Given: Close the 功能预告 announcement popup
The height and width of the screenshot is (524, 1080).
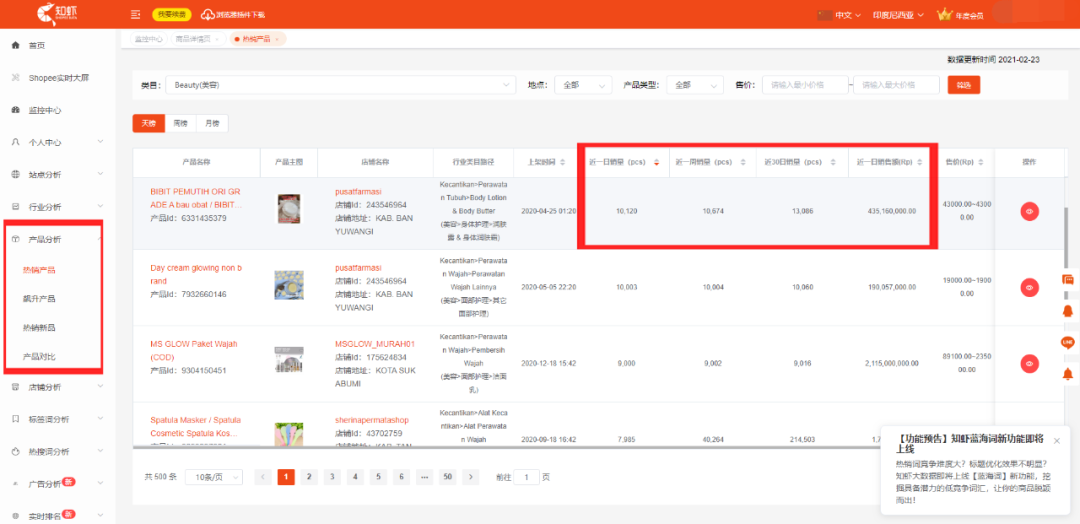Looking at the screenshot, I should (1057, 441).
